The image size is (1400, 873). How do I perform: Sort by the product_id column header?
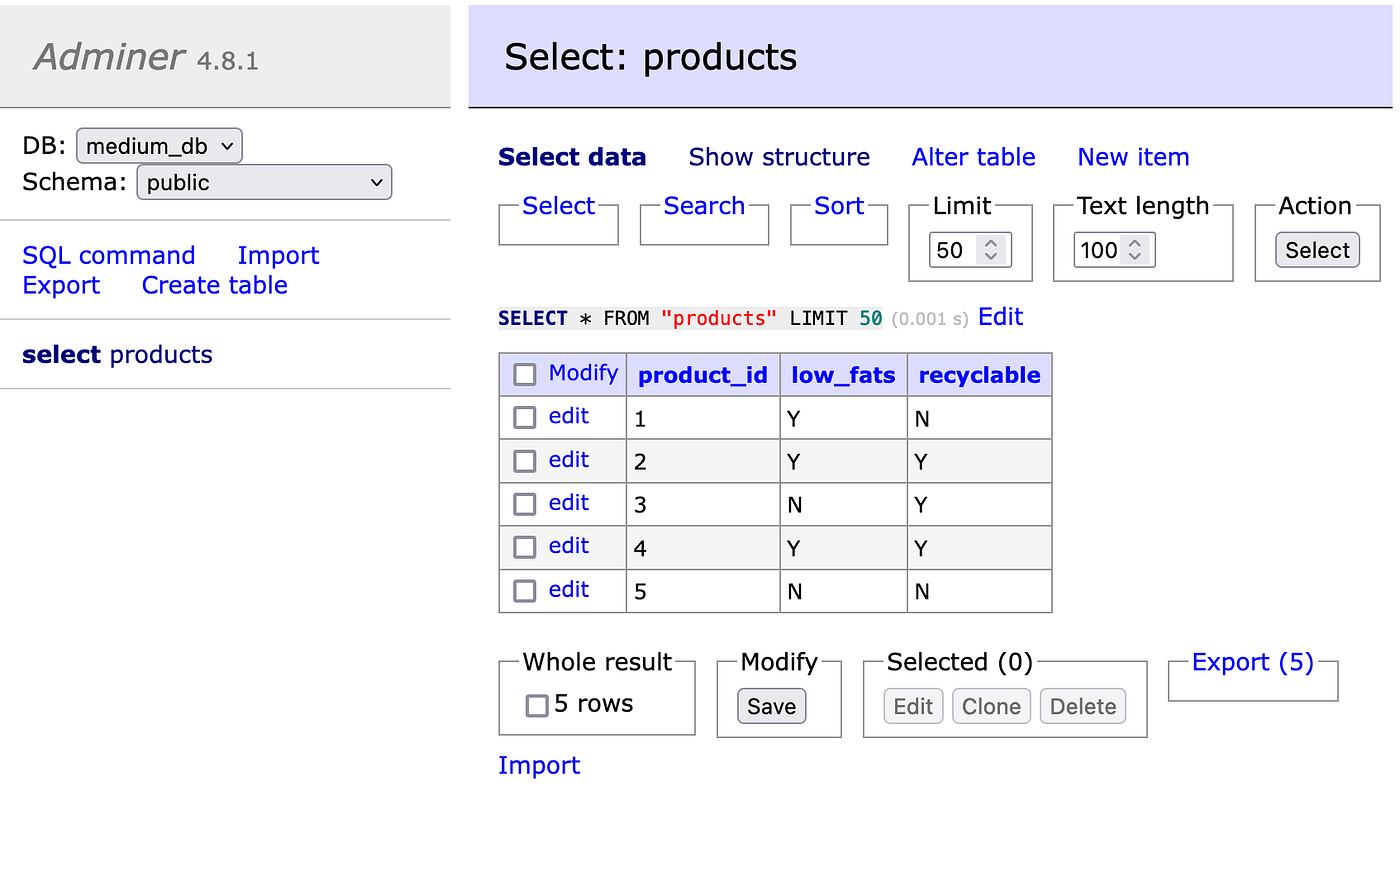pyautogui.click(x=702, y=375)
